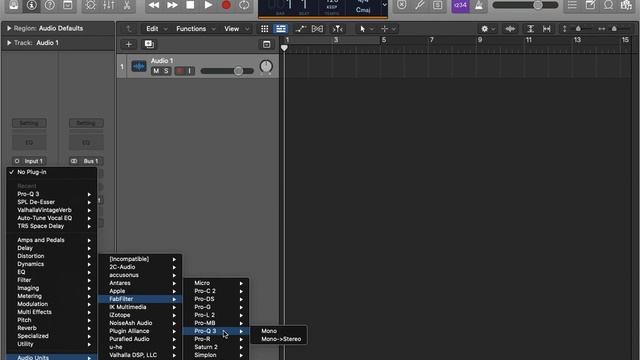The height and width of the screenshot is (360, 640).
Task: Toggle input monitoring on Audio 1
Action: click(x=190, y=71)
